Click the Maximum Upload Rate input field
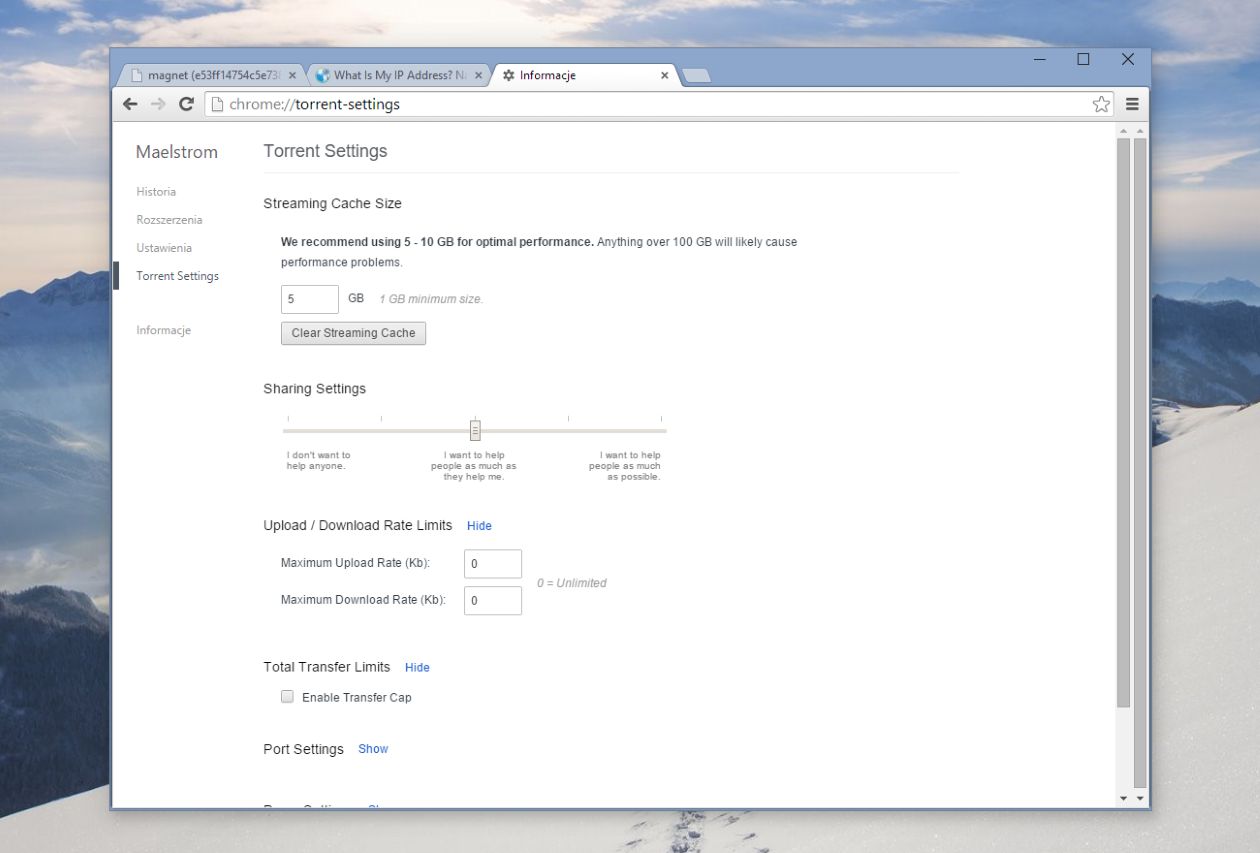The height and width of the screenshot is (853, 1260). 493,564
